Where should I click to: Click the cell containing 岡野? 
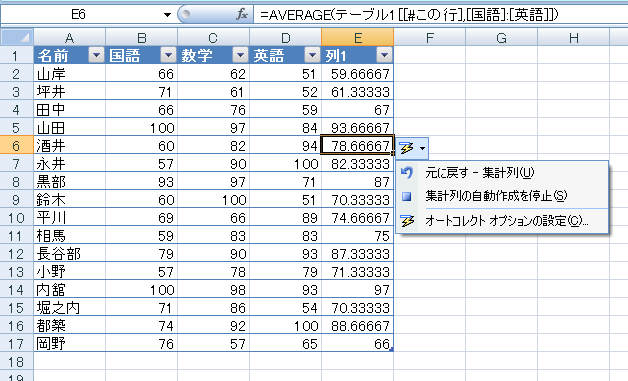(x=70, y=343)
